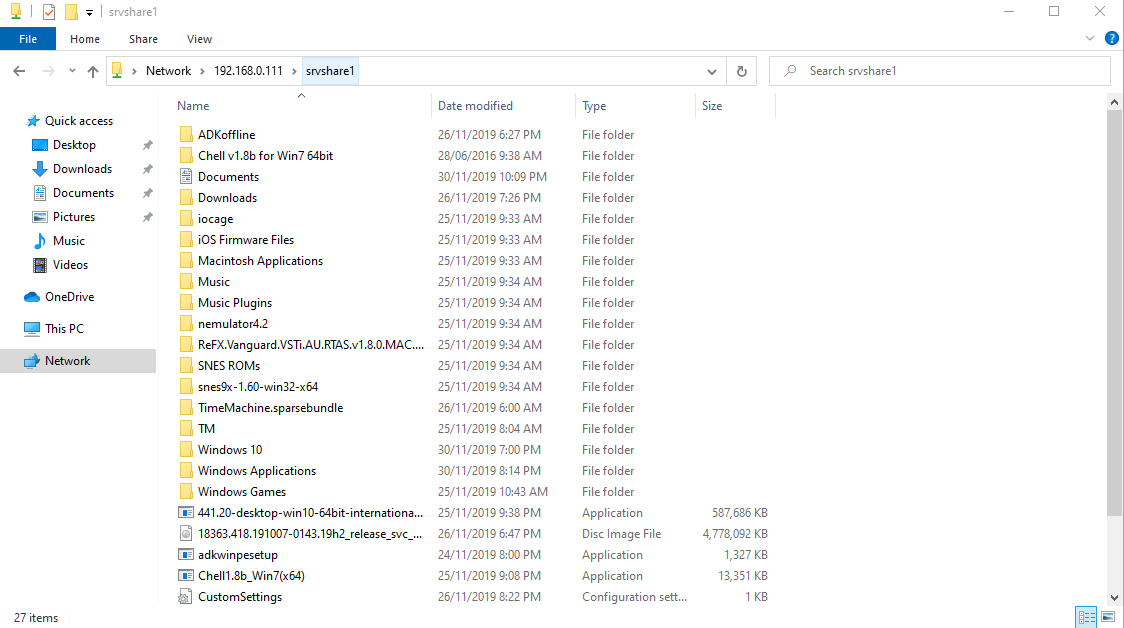1124x628 pixels.
Task: Open Music in the navigation pane
Action: (69, 241)
